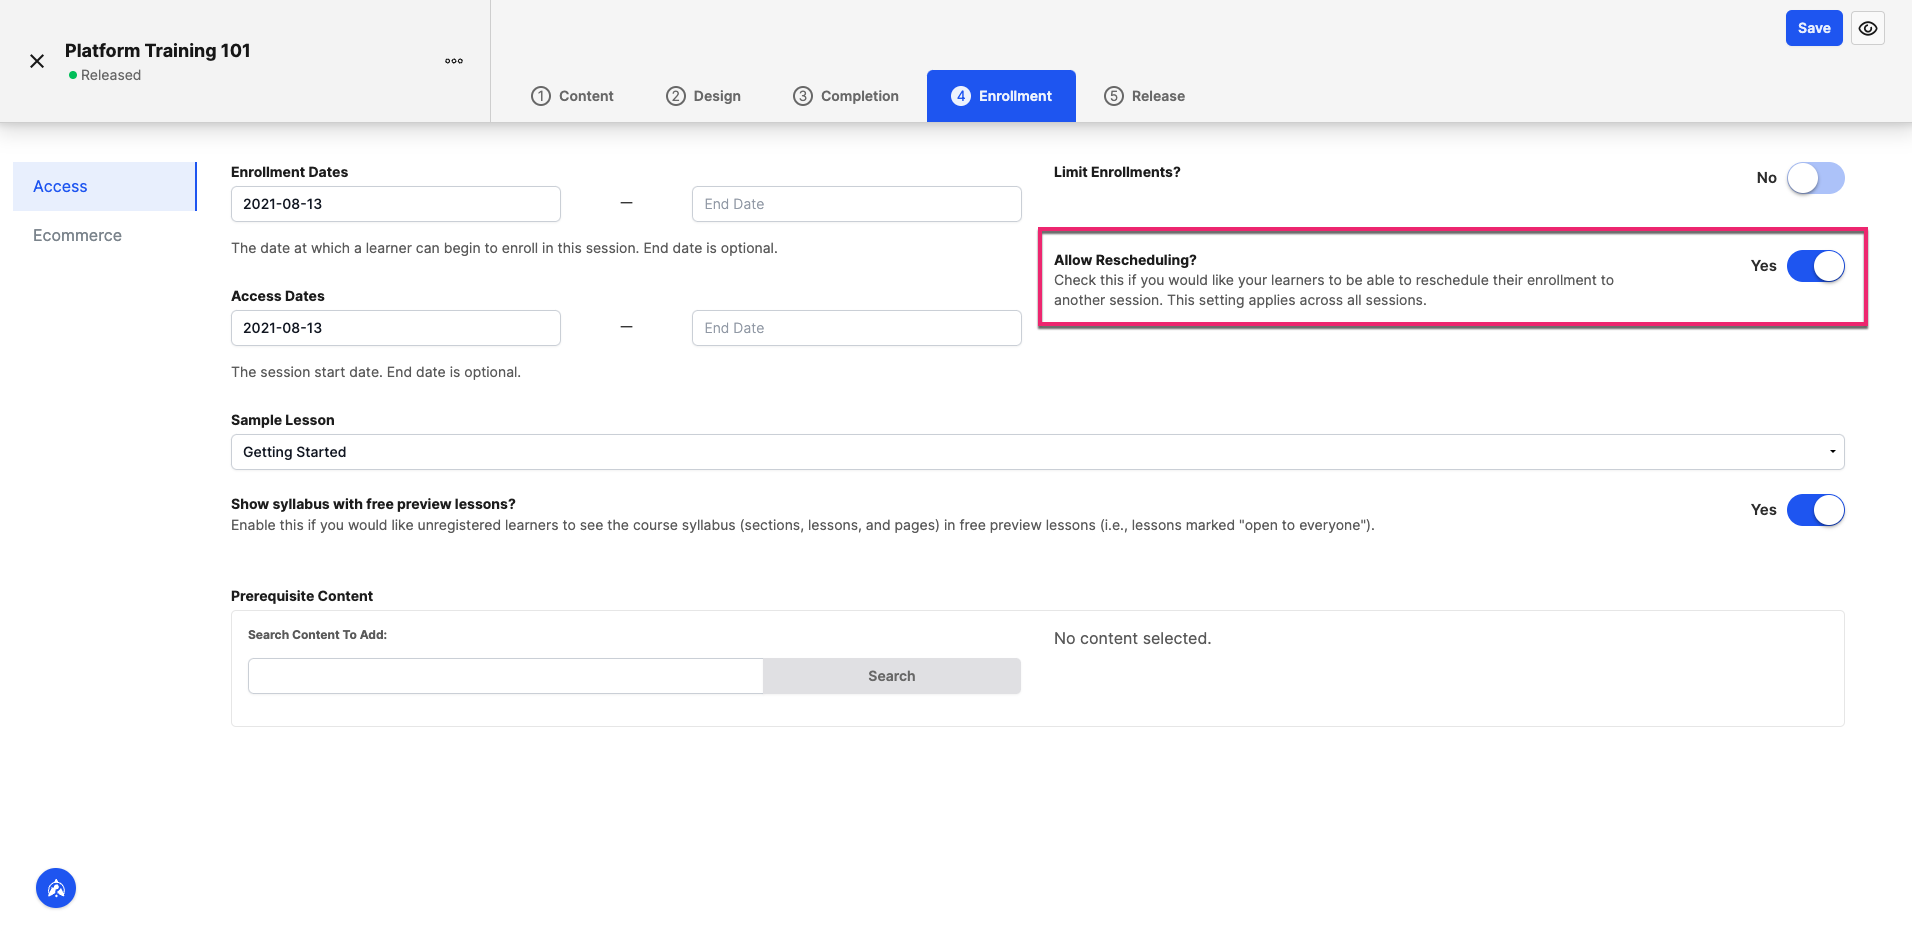Click the Prerequisite Content heading

pos(302,596)
